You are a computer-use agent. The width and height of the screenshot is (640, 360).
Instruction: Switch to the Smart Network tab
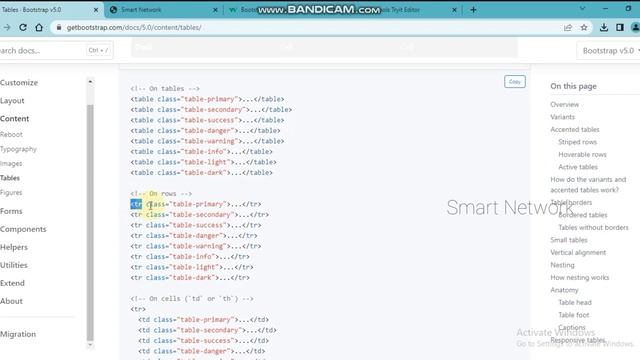click(163, 9)
